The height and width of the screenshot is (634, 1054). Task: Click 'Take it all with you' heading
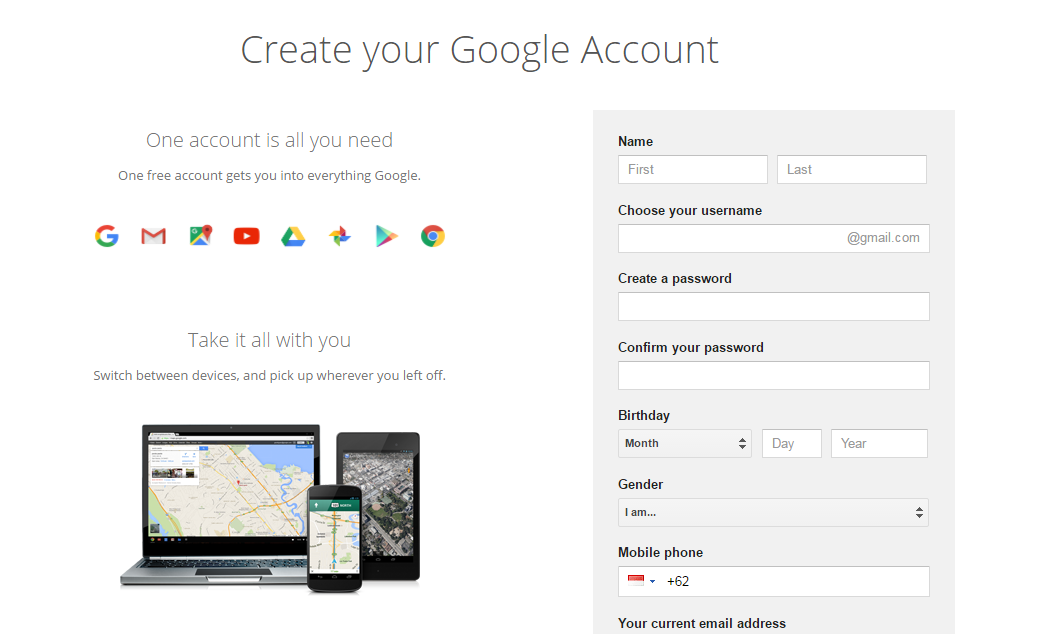(270, 340)
